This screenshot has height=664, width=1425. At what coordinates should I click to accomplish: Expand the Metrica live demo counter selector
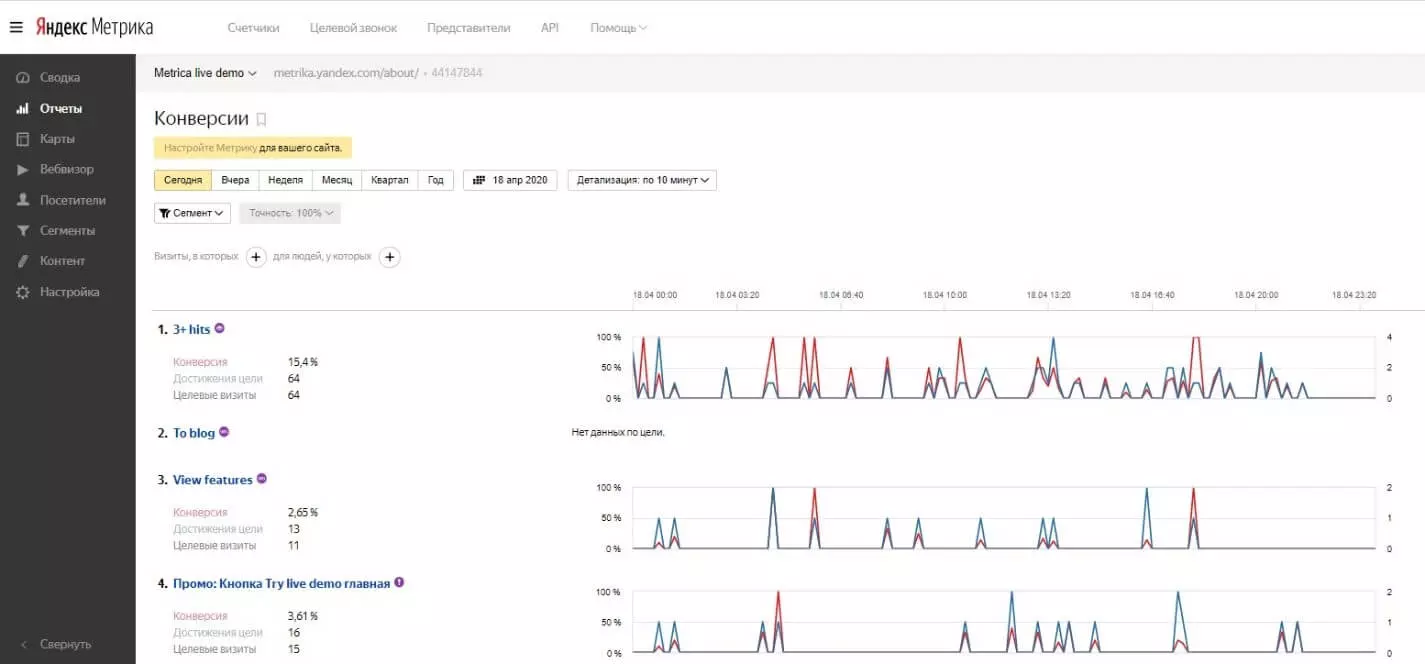(x=205, y=73)
